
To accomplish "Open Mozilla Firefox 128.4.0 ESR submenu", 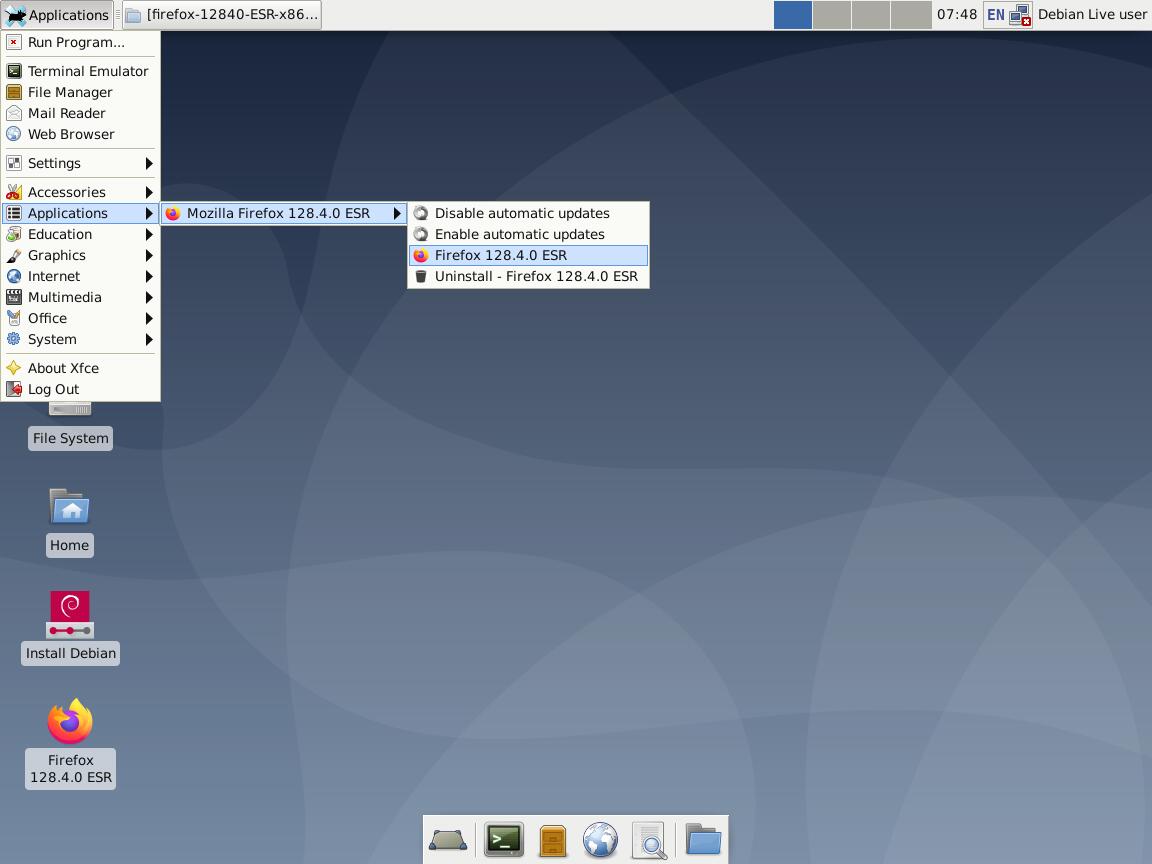I will [x=284, y=213].
